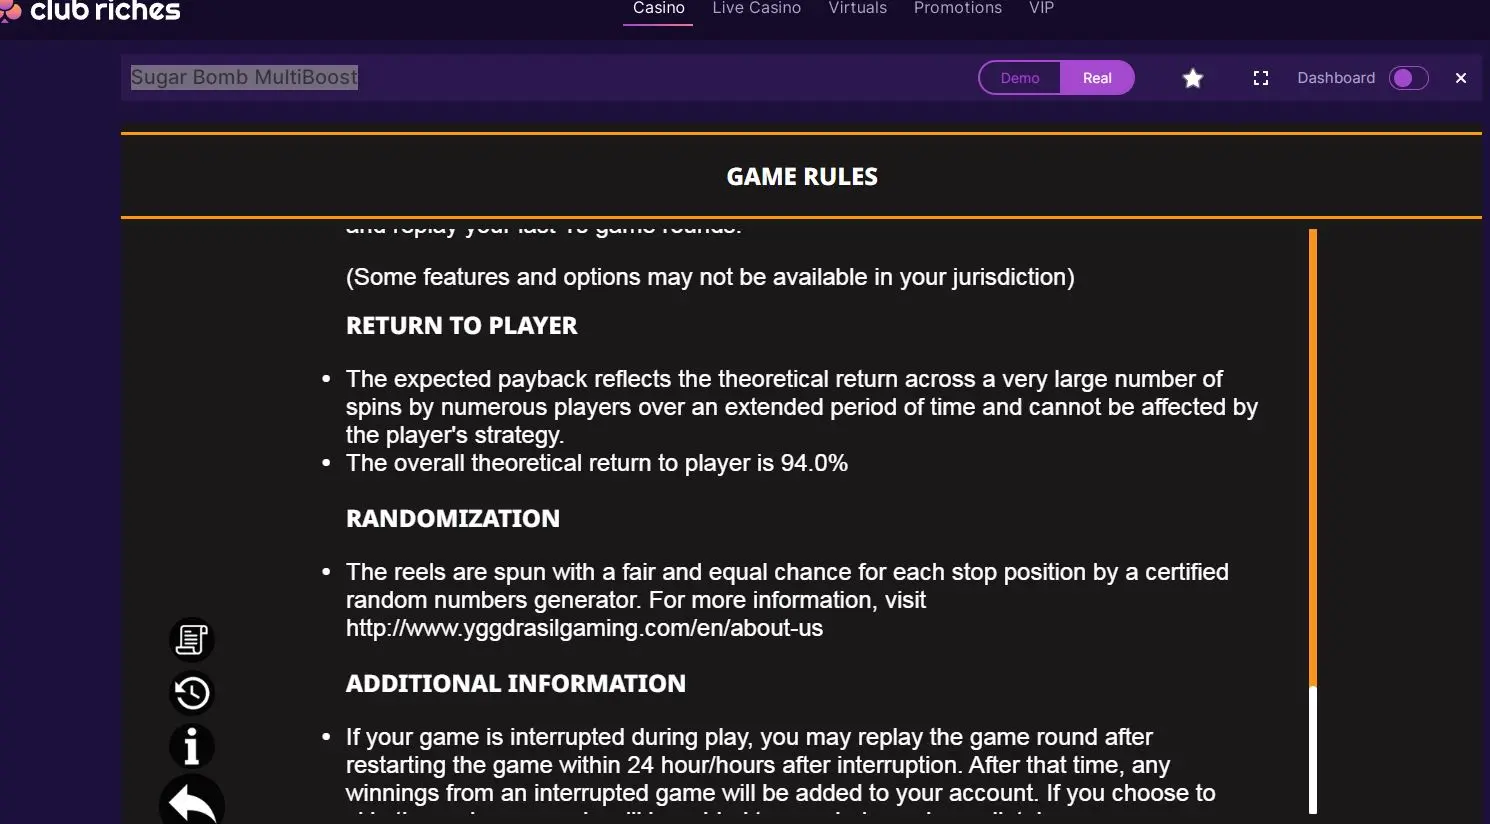This screenshot has width=1490, height=824.
Task: Open the VIP section
Action: [x=1041, y=9]
